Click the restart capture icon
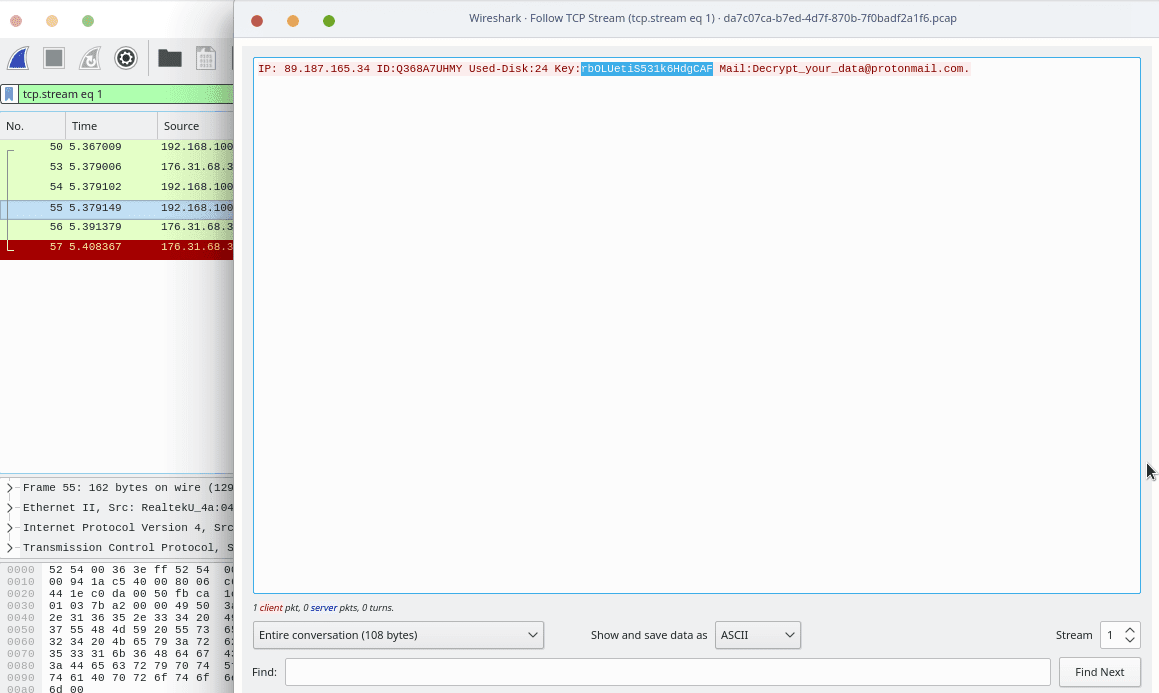 point(89,58)
